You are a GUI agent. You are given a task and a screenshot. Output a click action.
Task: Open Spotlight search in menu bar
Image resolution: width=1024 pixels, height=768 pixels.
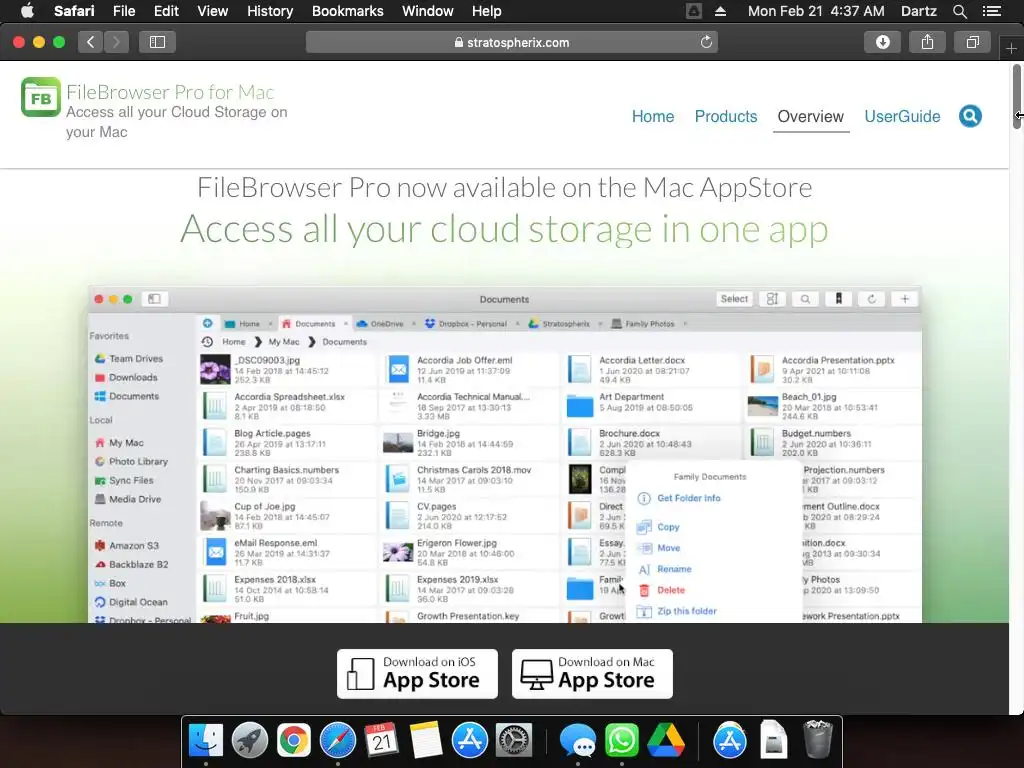click(x=959, y=11)
